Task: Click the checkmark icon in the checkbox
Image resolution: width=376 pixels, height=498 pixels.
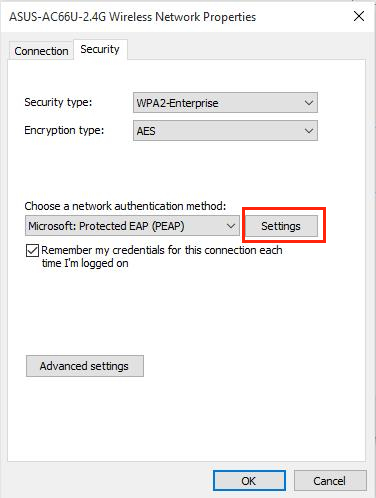Action: tap(32, 250)
